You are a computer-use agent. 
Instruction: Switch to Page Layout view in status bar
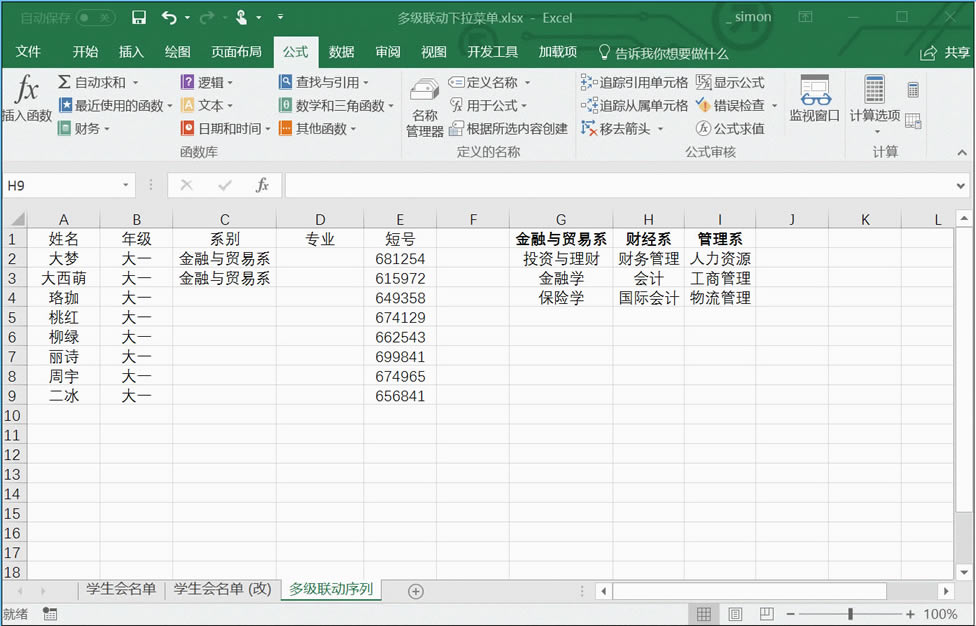pyautogui.click(x=735, y=614)
